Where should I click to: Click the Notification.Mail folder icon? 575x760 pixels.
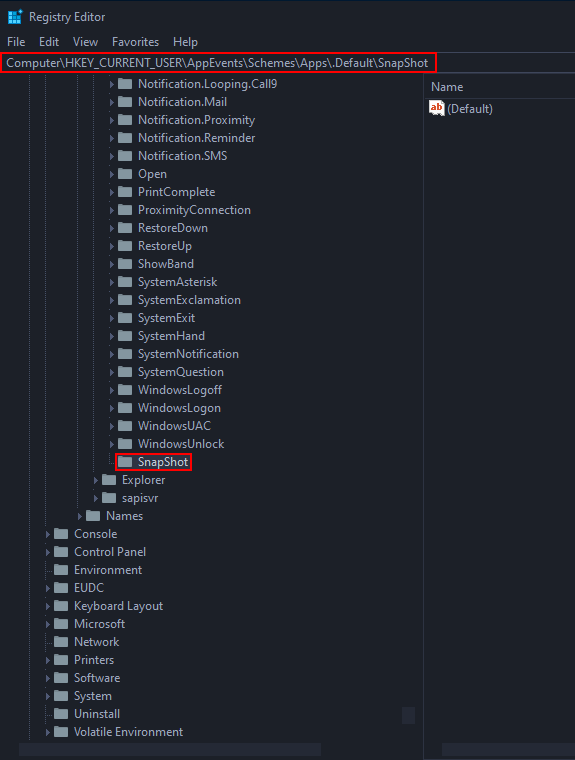tap(125, 102)
